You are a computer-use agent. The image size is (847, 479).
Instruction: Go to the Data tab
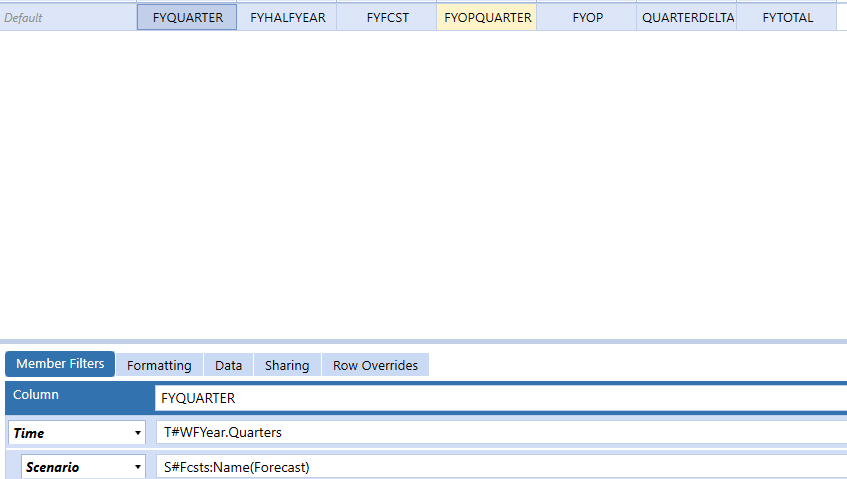click(228, 365)
